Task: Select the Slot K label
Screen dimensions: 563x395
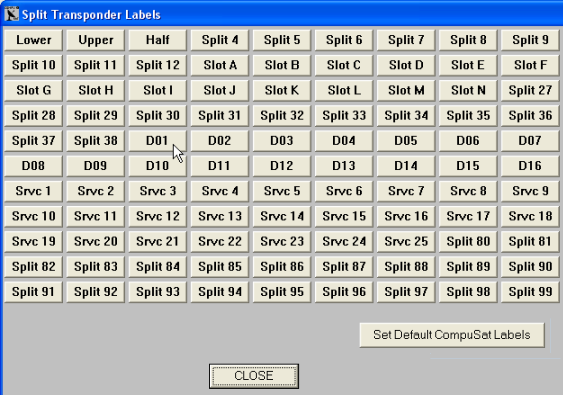Action: pyautogui.click(x=282, y=90)
